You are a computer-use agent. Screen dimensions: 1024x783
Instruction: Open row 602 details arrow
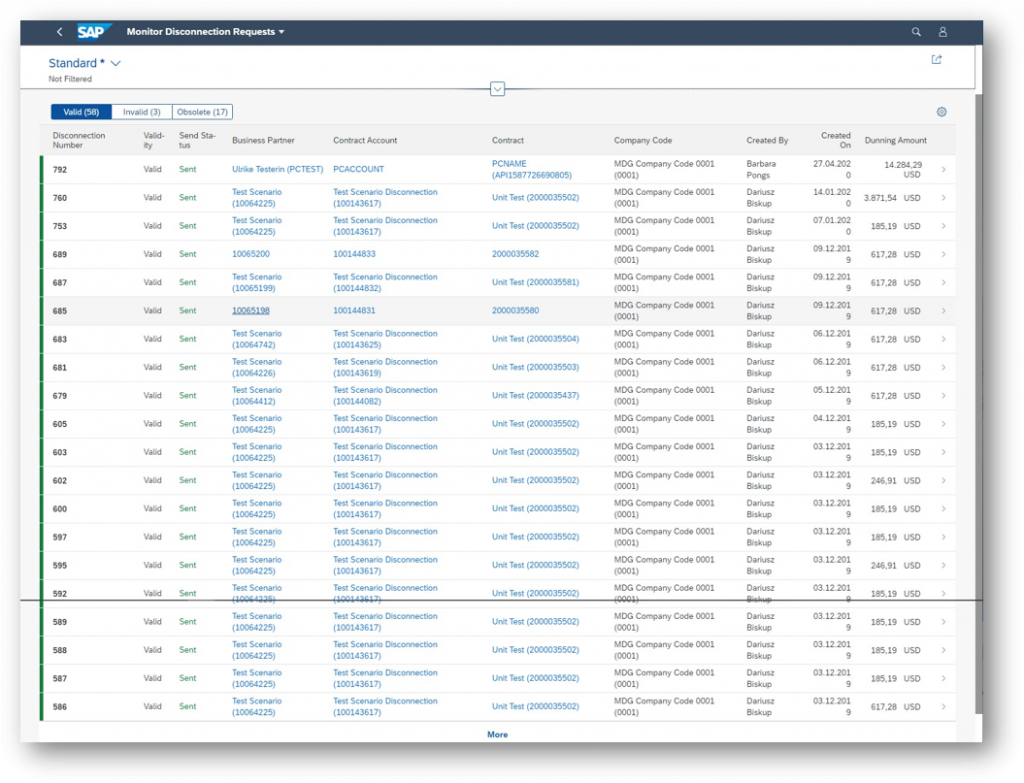coord(944,481)
